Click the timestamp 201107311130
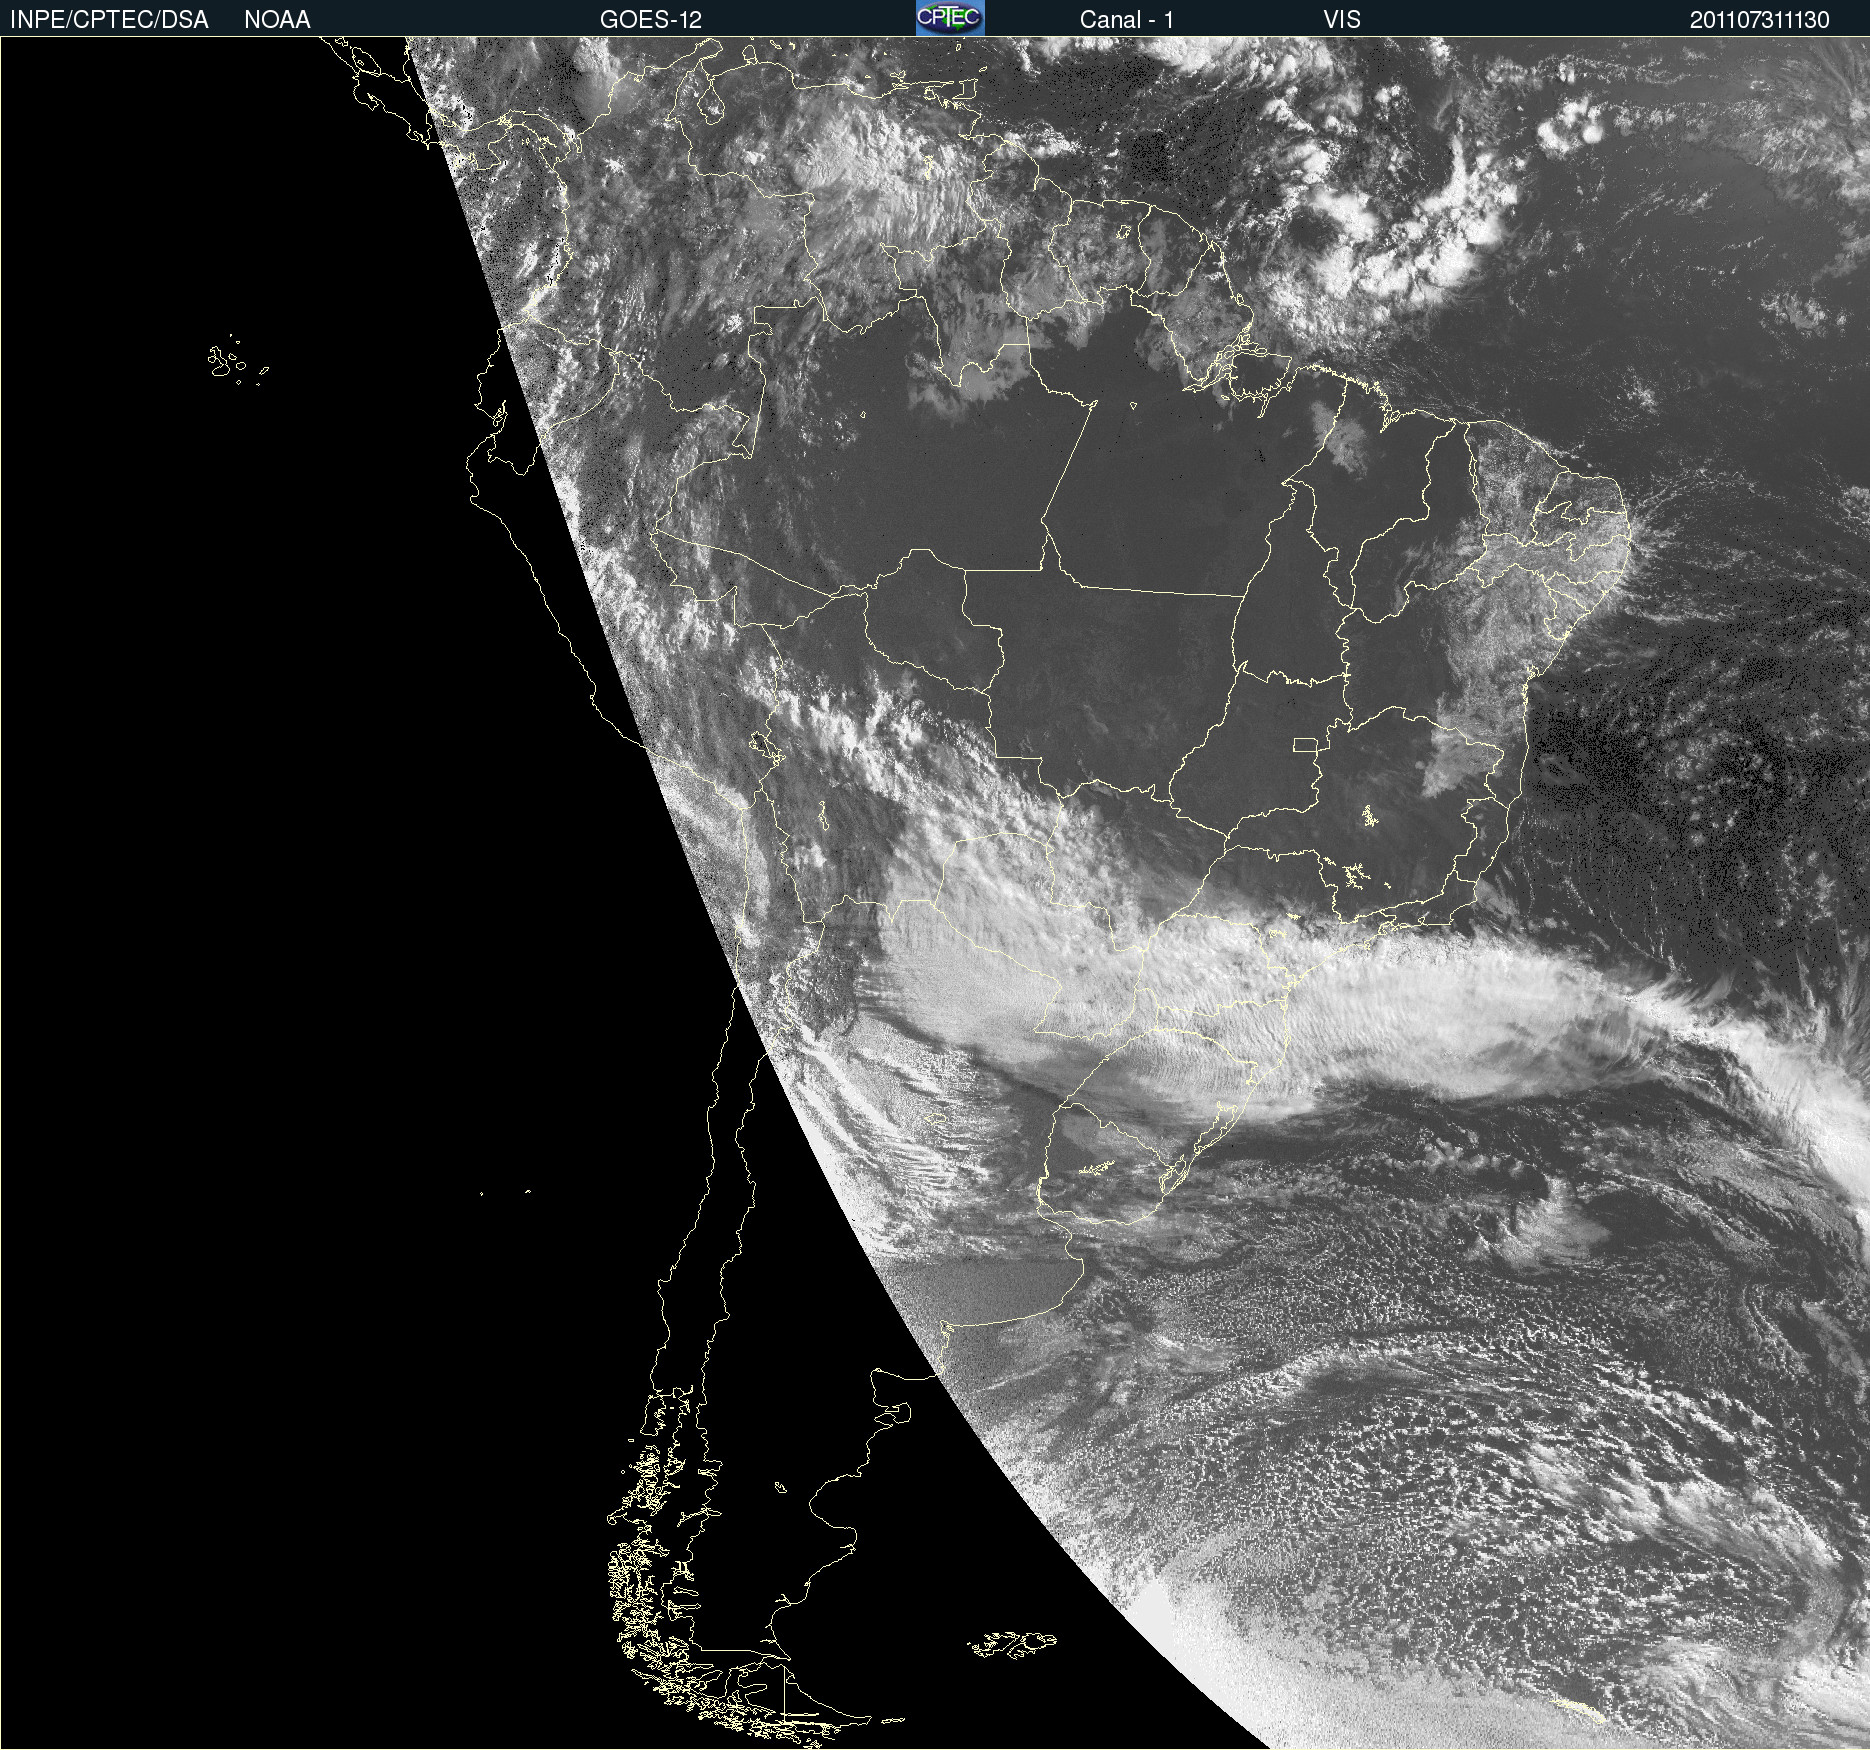This screenshot has height=1750, width=1870. click(1760, 20)
